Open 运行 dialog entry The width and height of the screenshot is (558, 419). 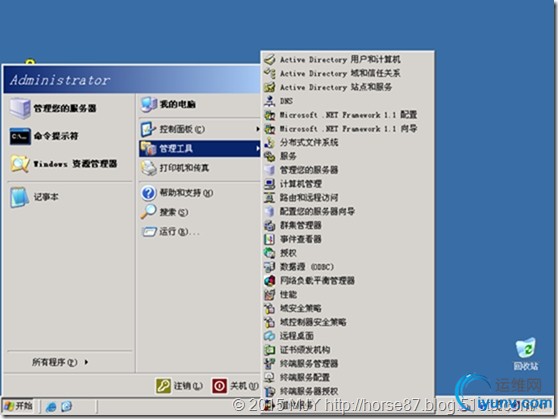pyautogui.click(x=199, y=232)
